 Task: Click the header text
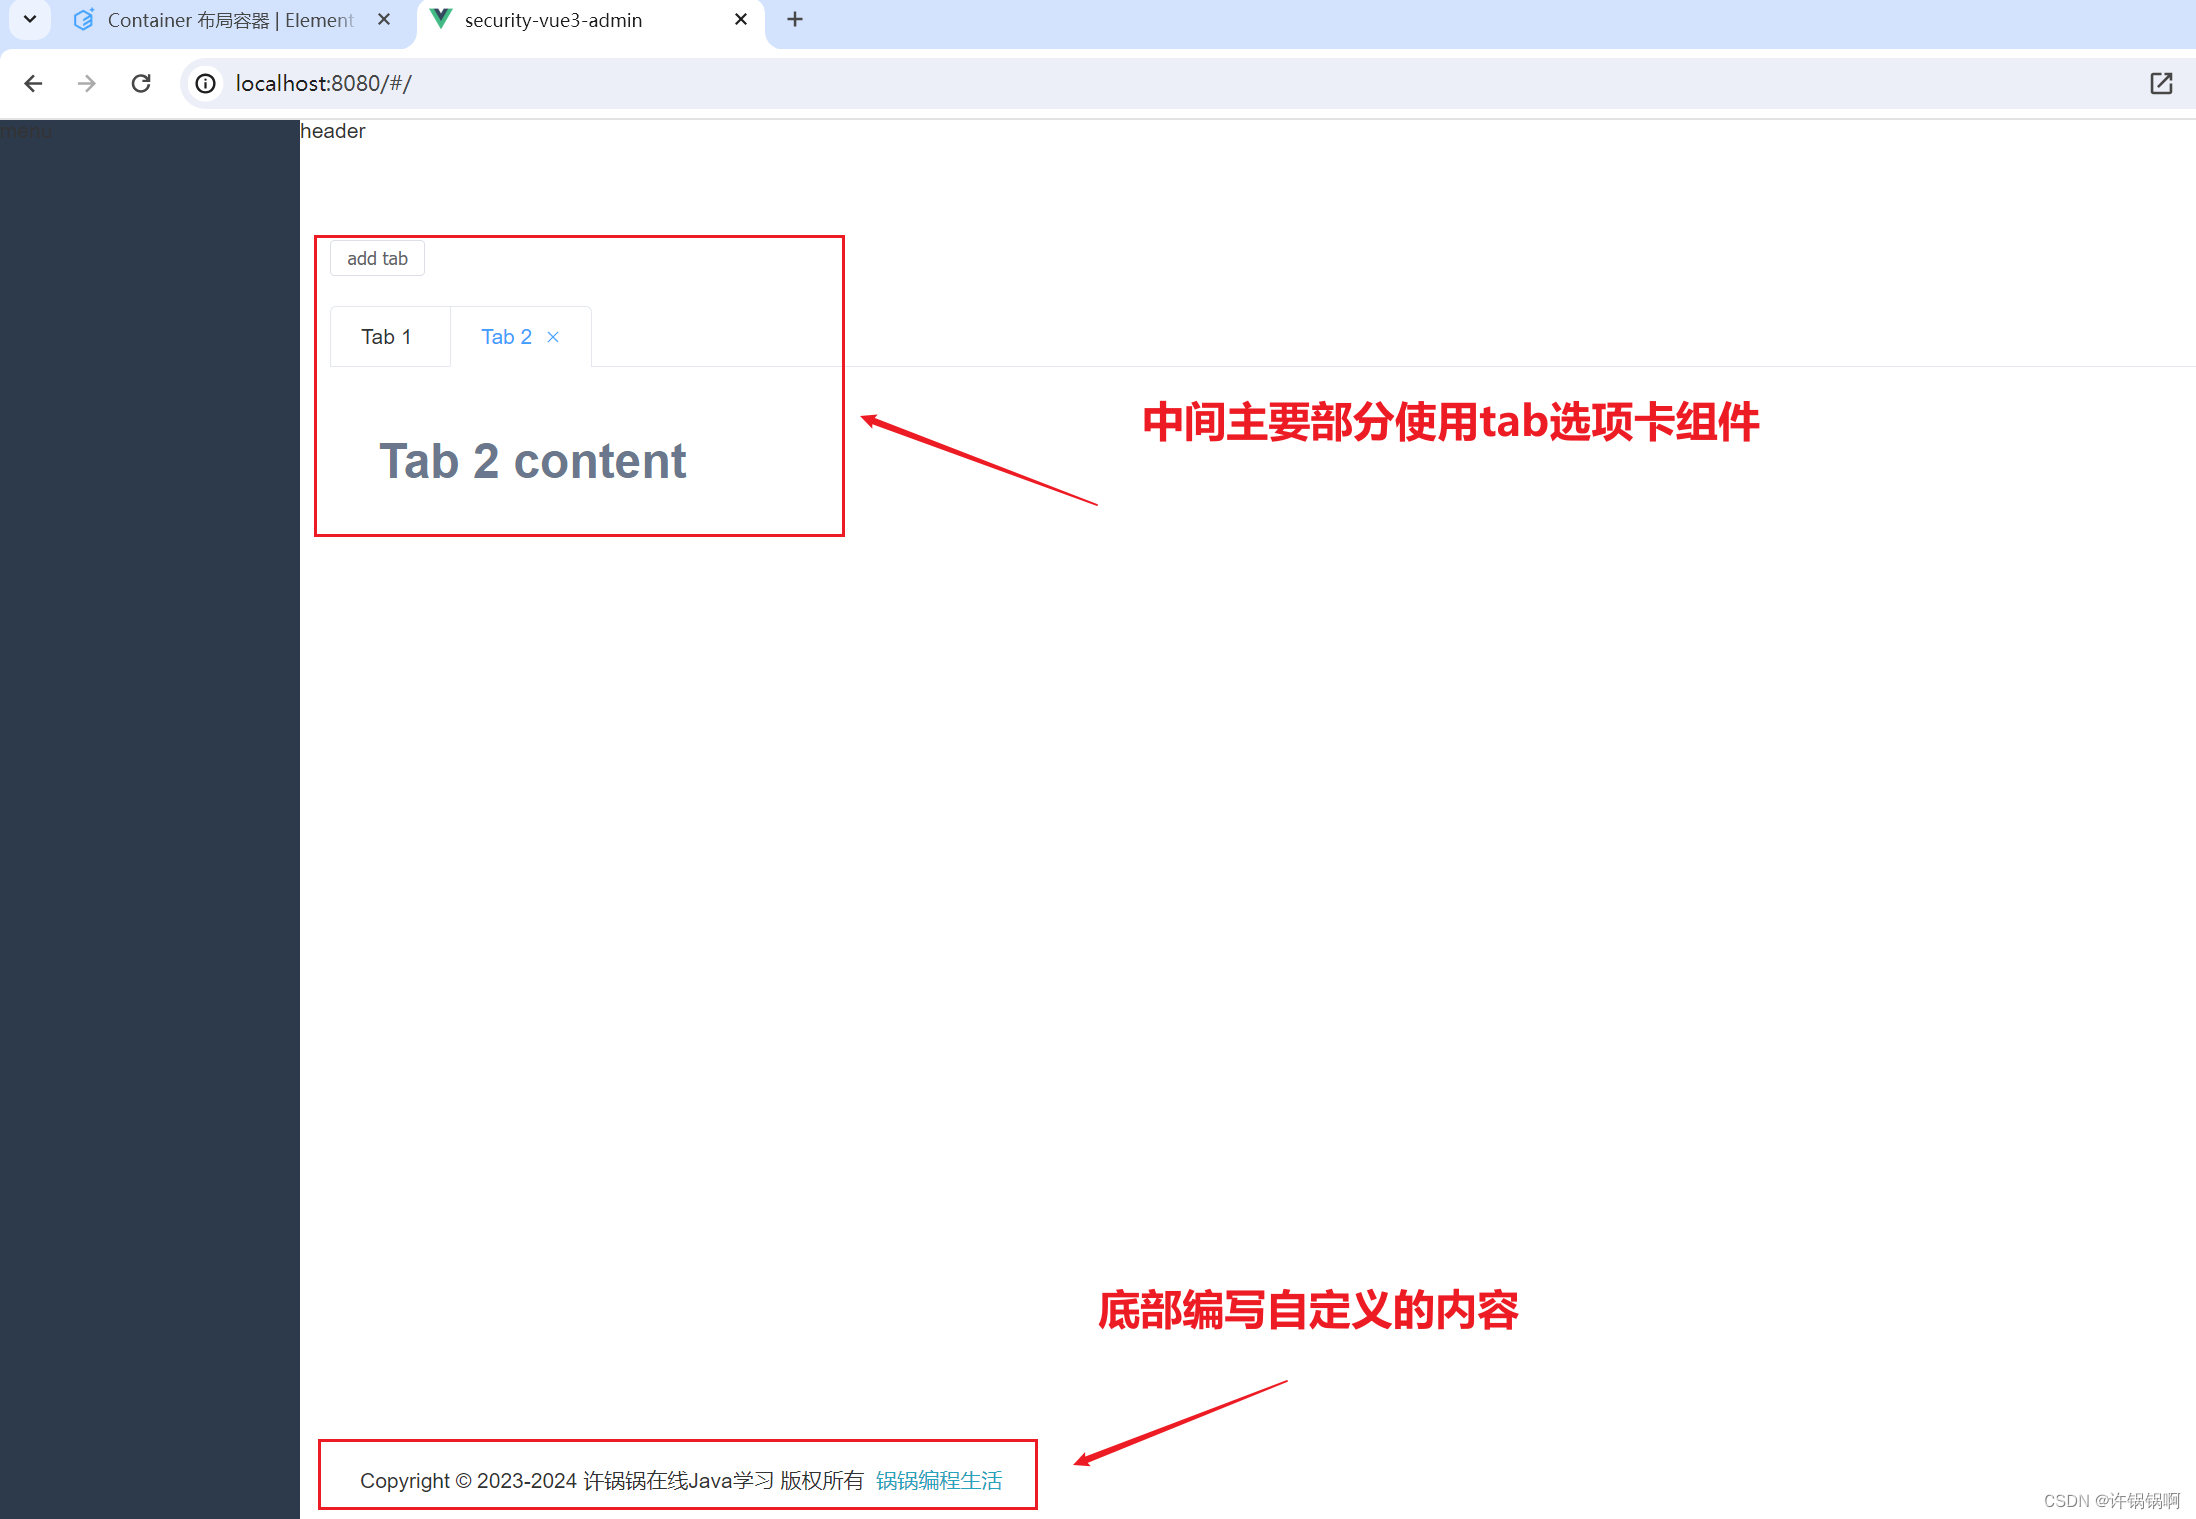coord(333,131)
